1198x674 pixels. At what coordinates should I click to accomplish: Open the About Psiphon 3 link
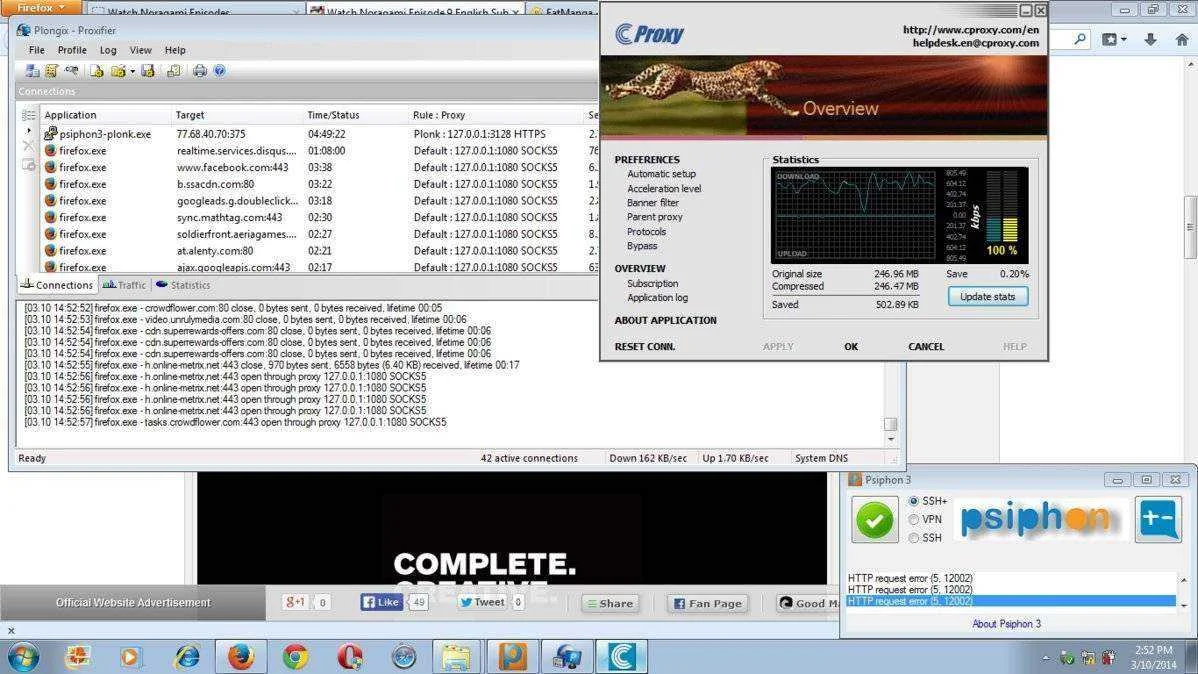point(1006,624)
